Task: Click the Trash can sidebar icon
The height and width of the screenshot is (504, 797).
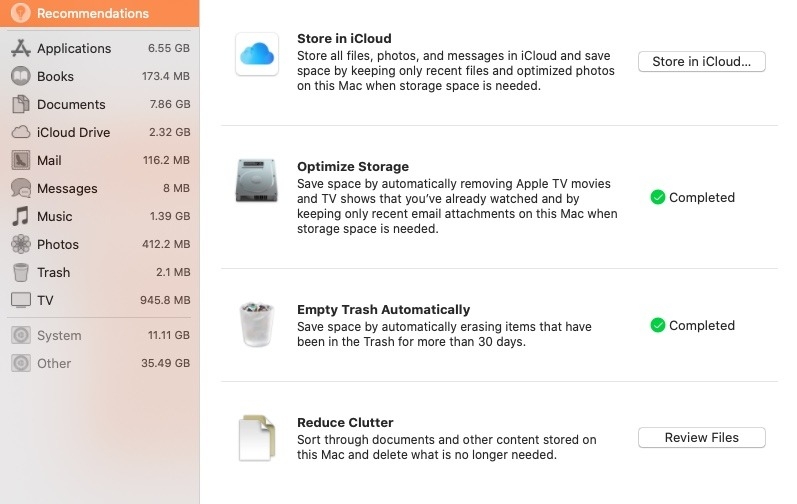Action: pos(21,272)
